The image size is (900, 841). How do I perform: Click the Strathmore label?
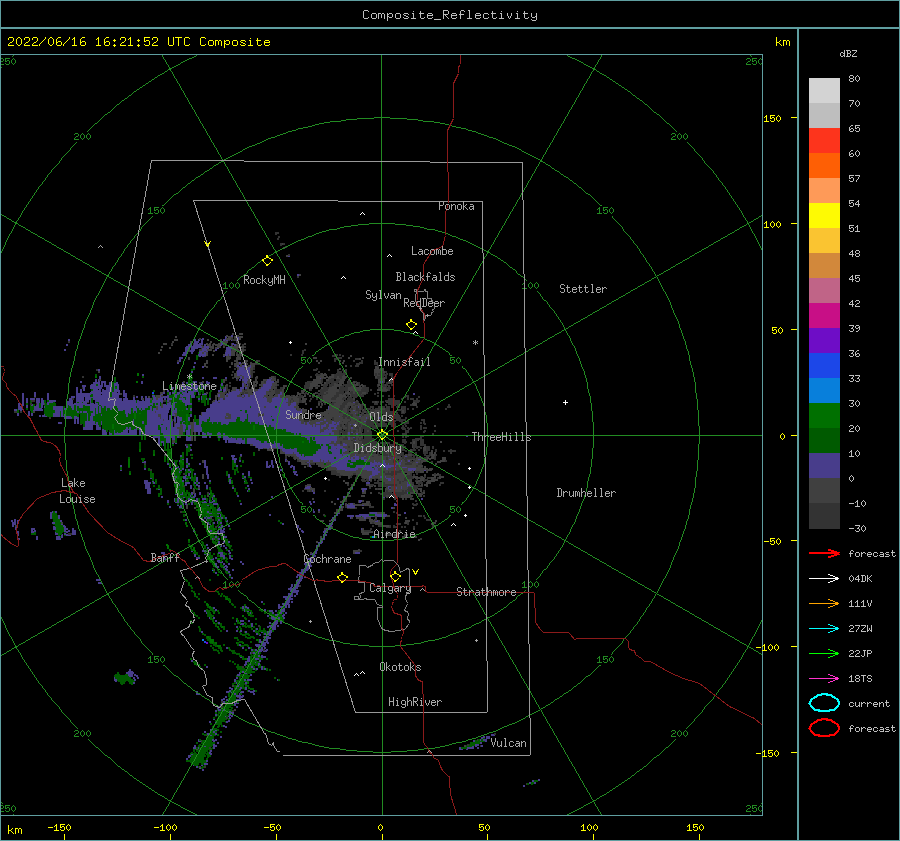click(x=486, y=592)
